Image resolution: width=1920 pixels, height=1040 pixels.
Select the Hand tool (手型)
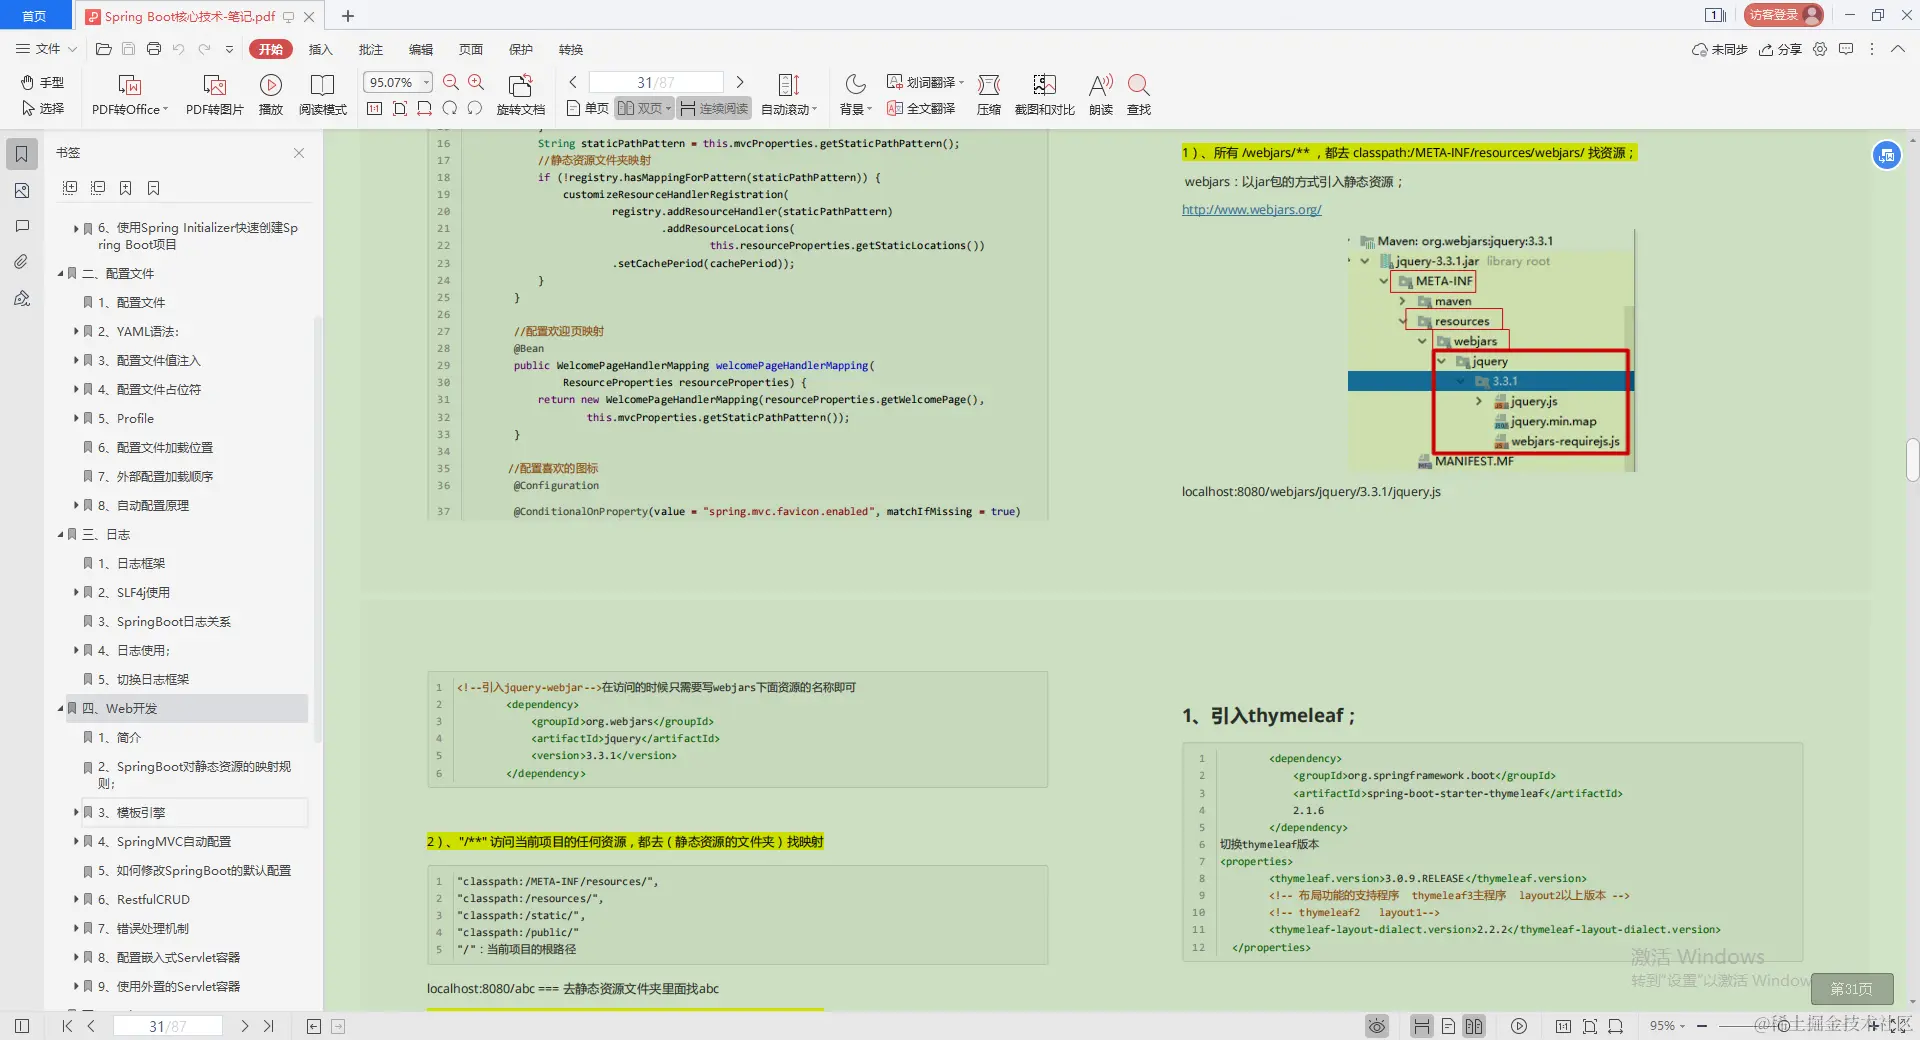point(43,82)
